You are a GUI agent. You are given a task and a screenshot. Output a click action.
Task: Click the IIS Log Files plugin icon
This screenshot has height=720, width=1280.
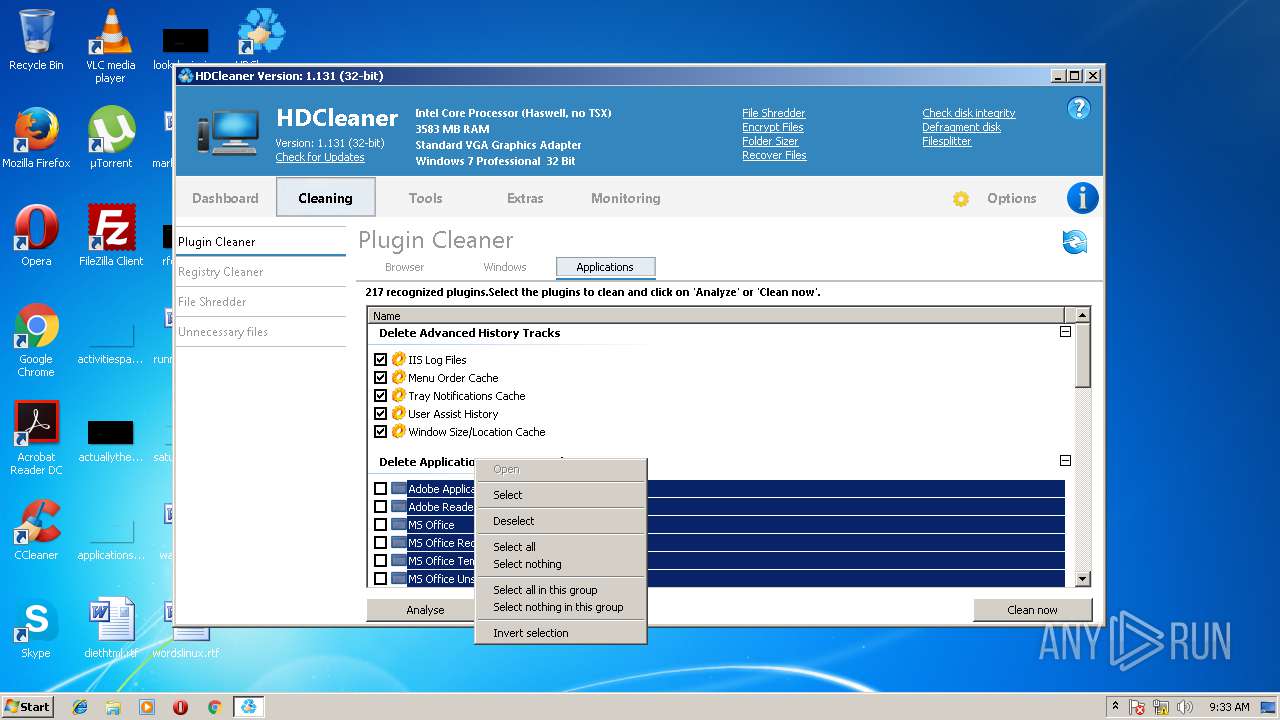(399, 359)
